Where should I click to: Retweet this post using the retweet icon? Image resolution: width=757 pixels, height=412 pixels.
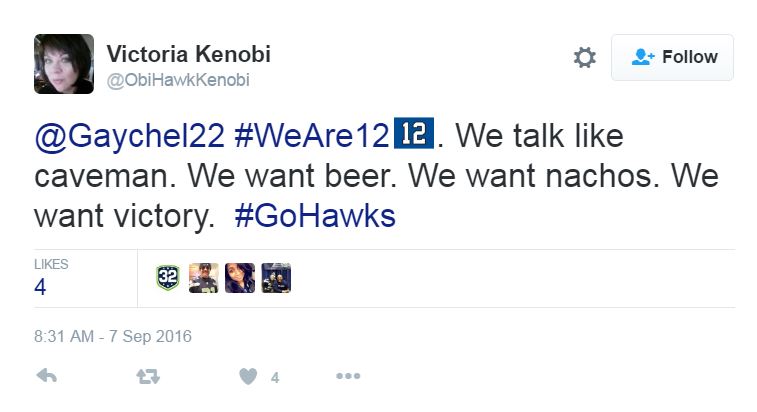click(147, 376)
